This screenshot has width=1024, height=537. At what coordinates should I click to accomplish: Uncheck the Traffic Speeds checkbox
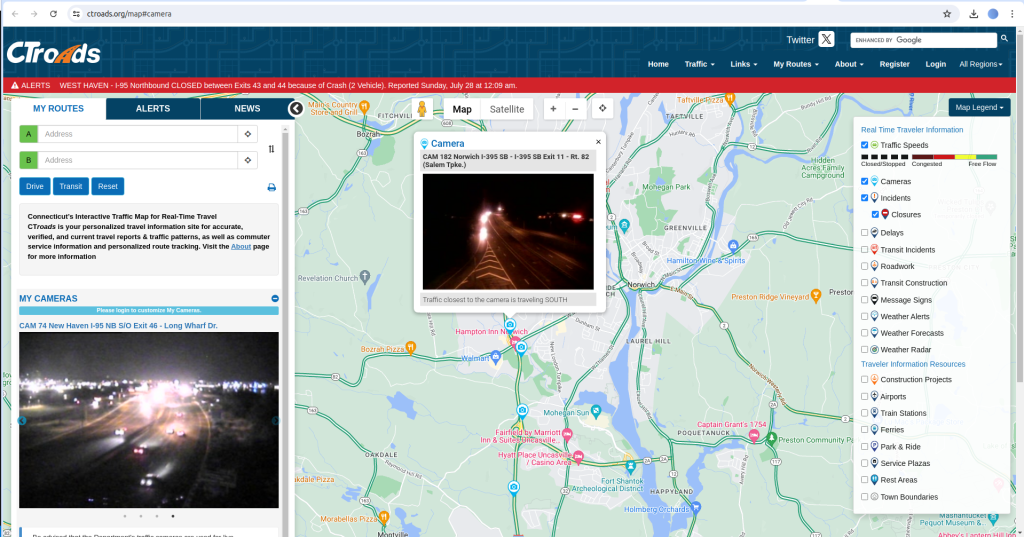[865, 145]
